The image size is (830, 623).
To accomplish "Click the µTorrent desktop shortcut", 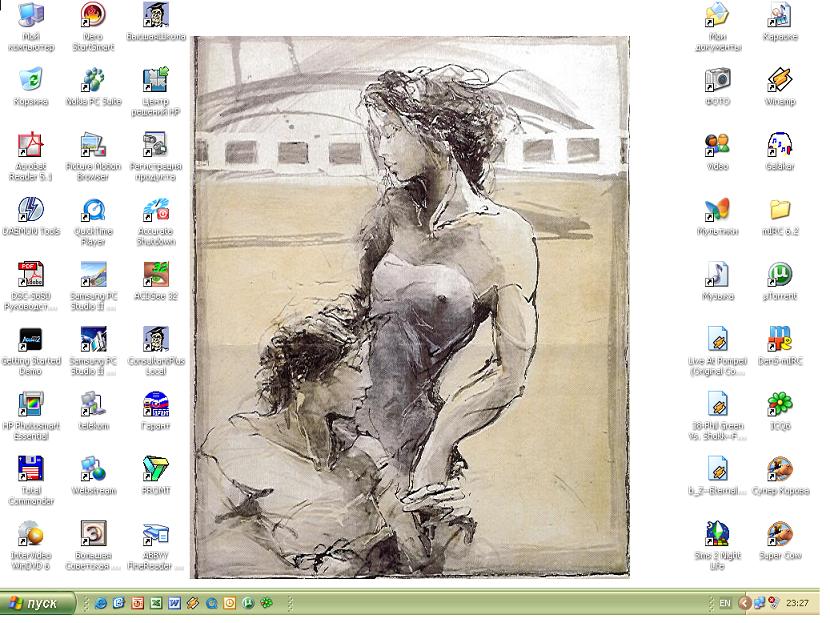I will click(x=780, y=275).
